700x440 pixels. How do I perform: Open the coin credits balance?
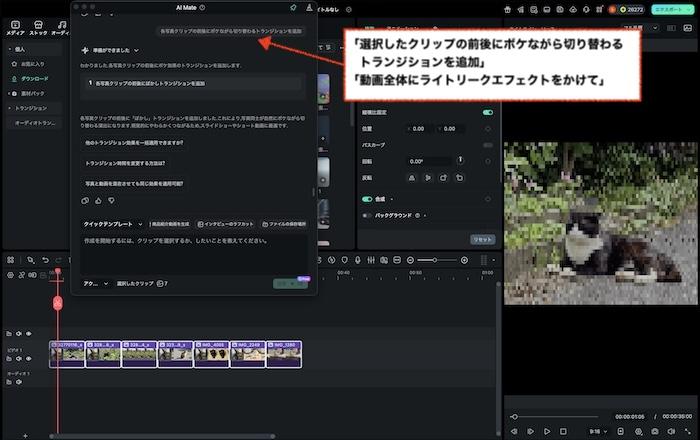click(632, 9)
